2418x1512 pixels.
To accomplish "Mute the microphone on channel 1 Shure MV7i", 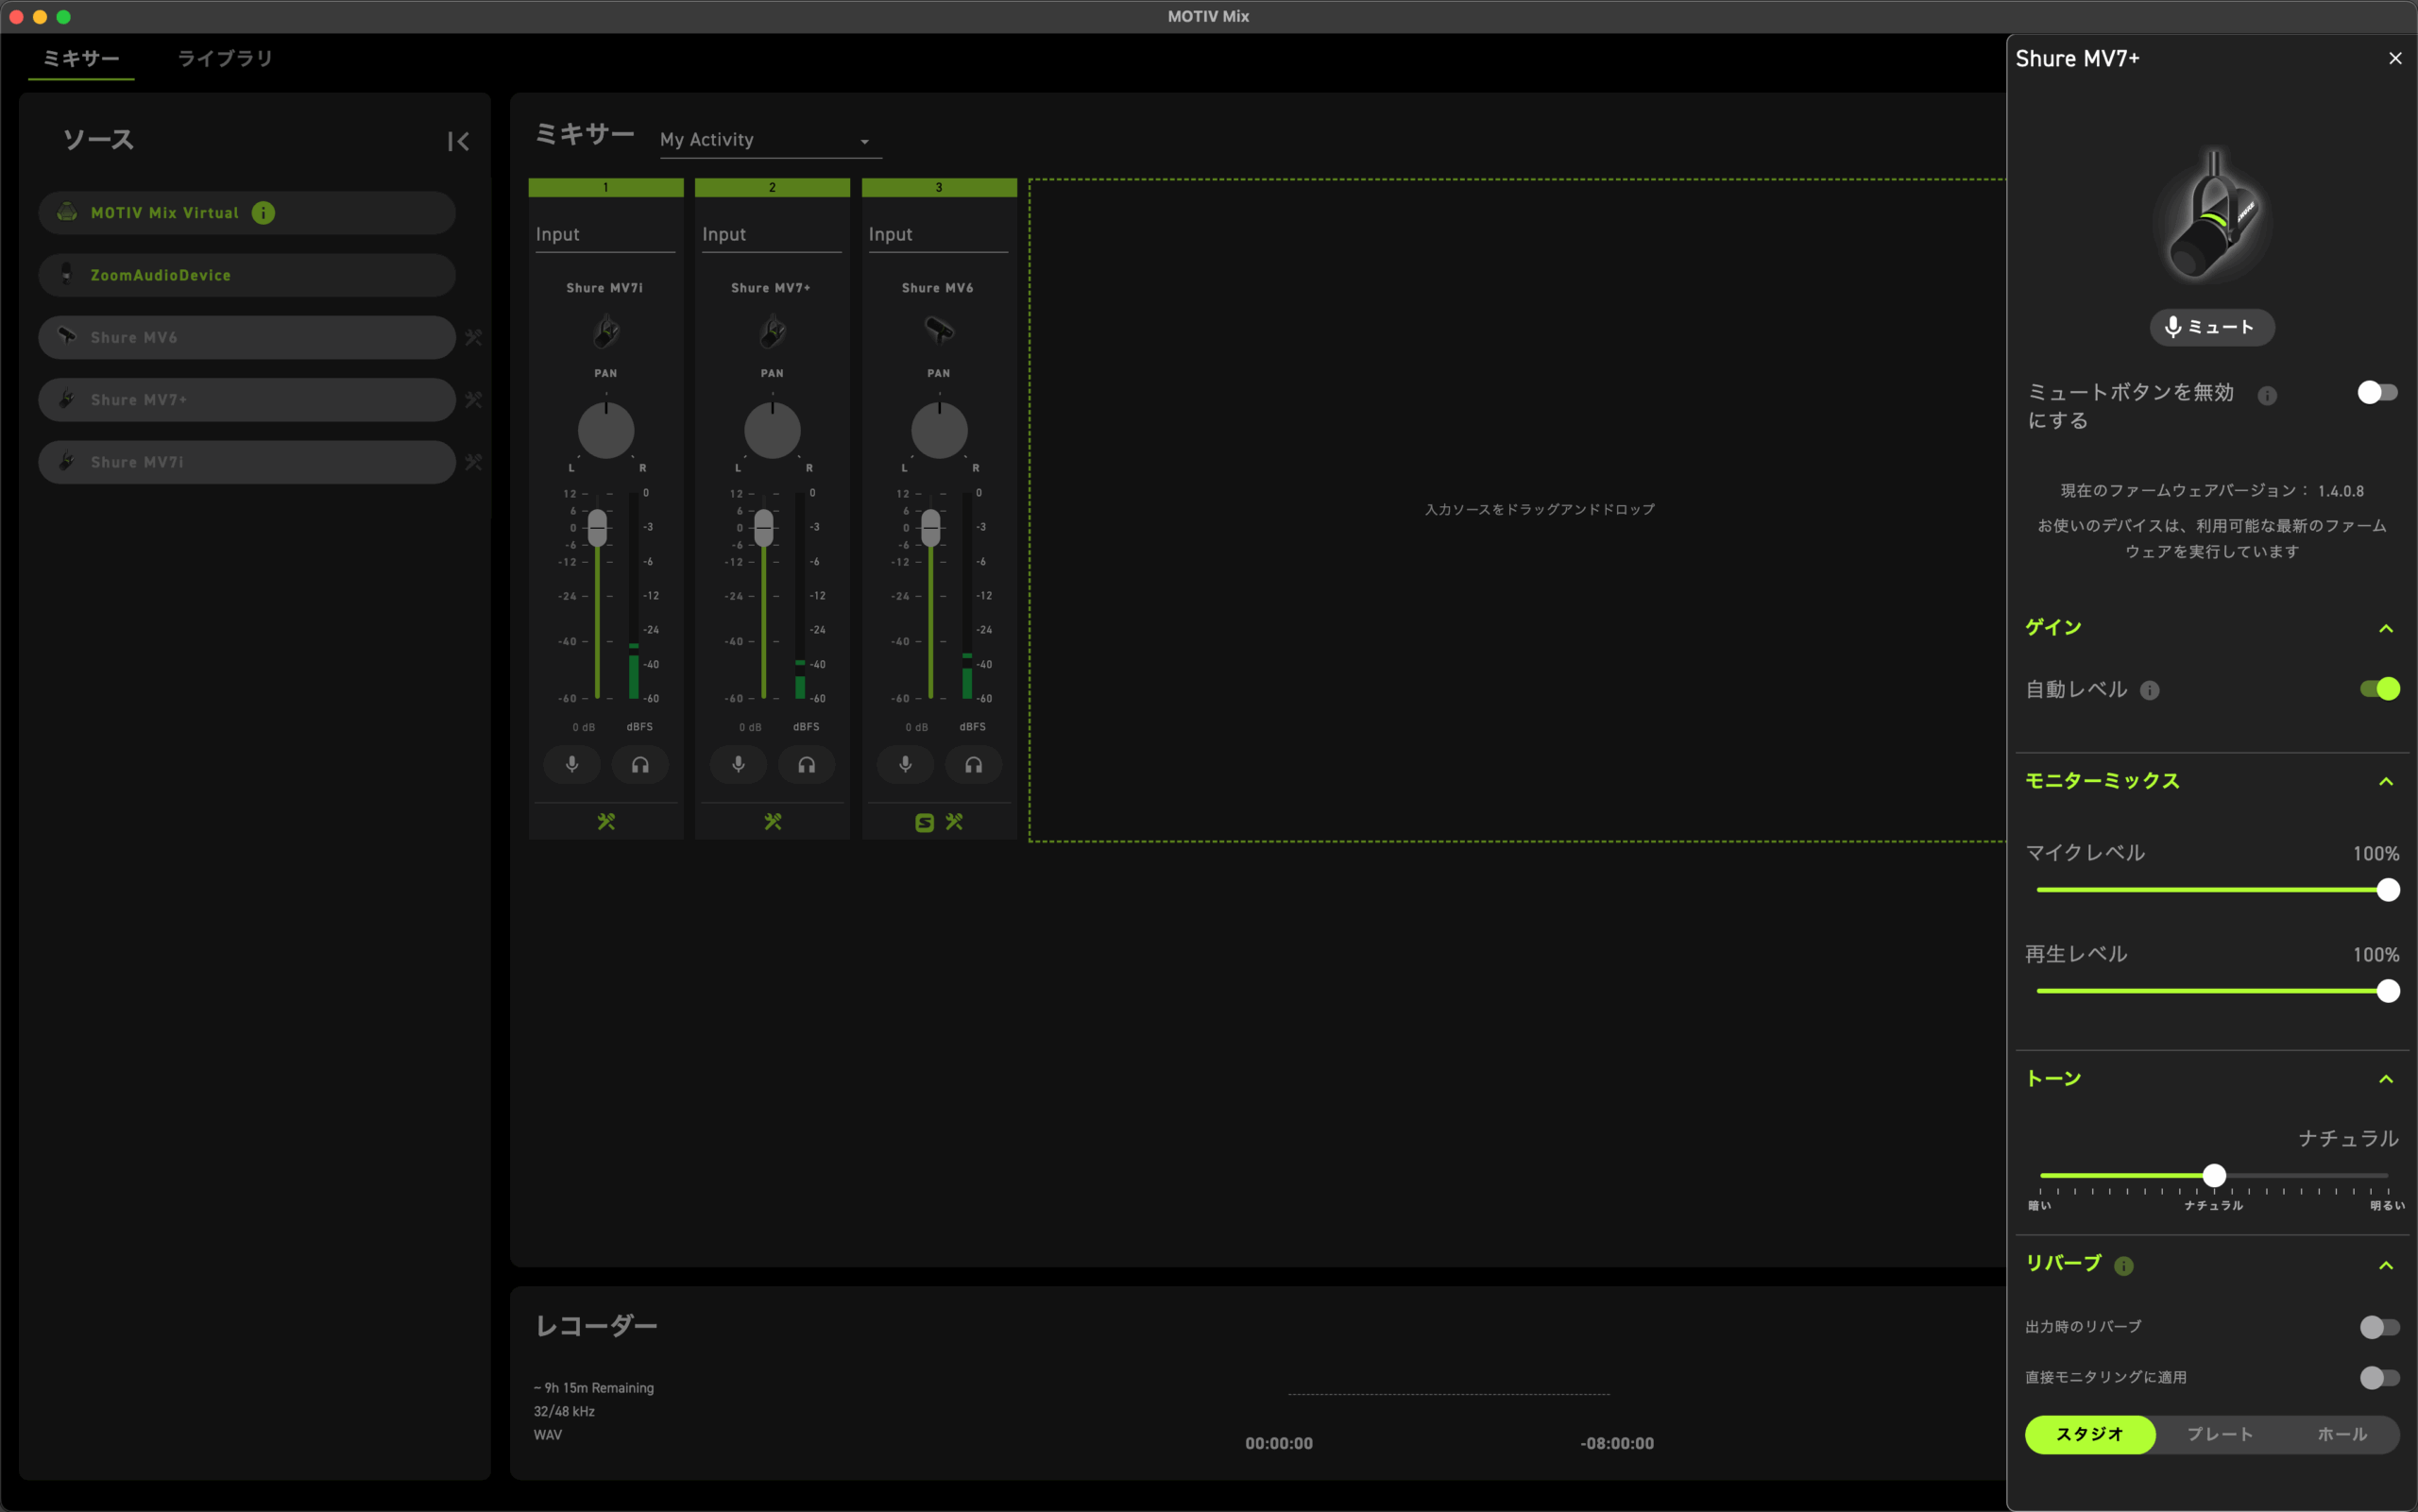I will pyautogui.click(x=572, y=764).
